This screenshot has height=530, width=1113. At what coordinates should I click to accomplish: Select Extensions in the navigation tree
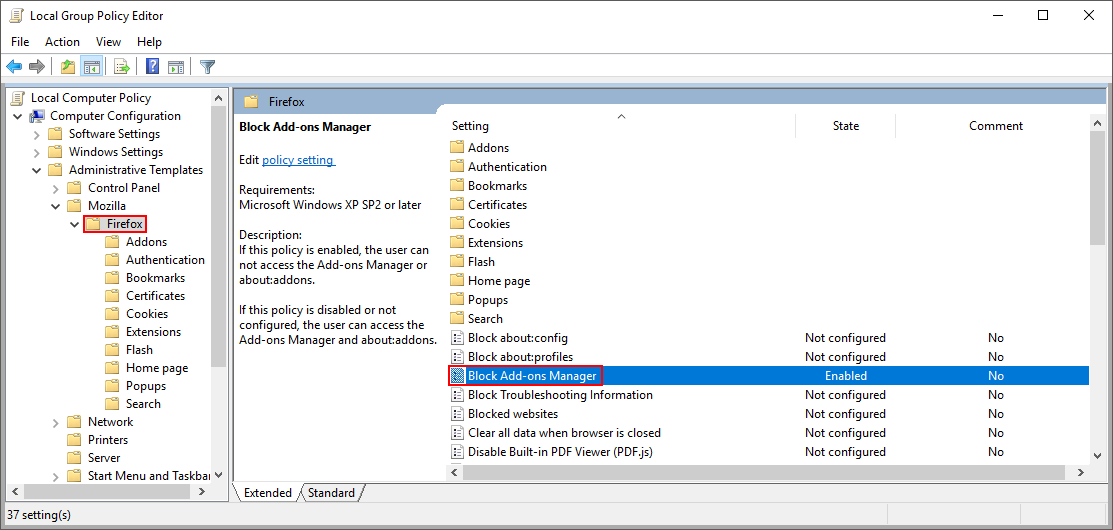tap(153, 332)
